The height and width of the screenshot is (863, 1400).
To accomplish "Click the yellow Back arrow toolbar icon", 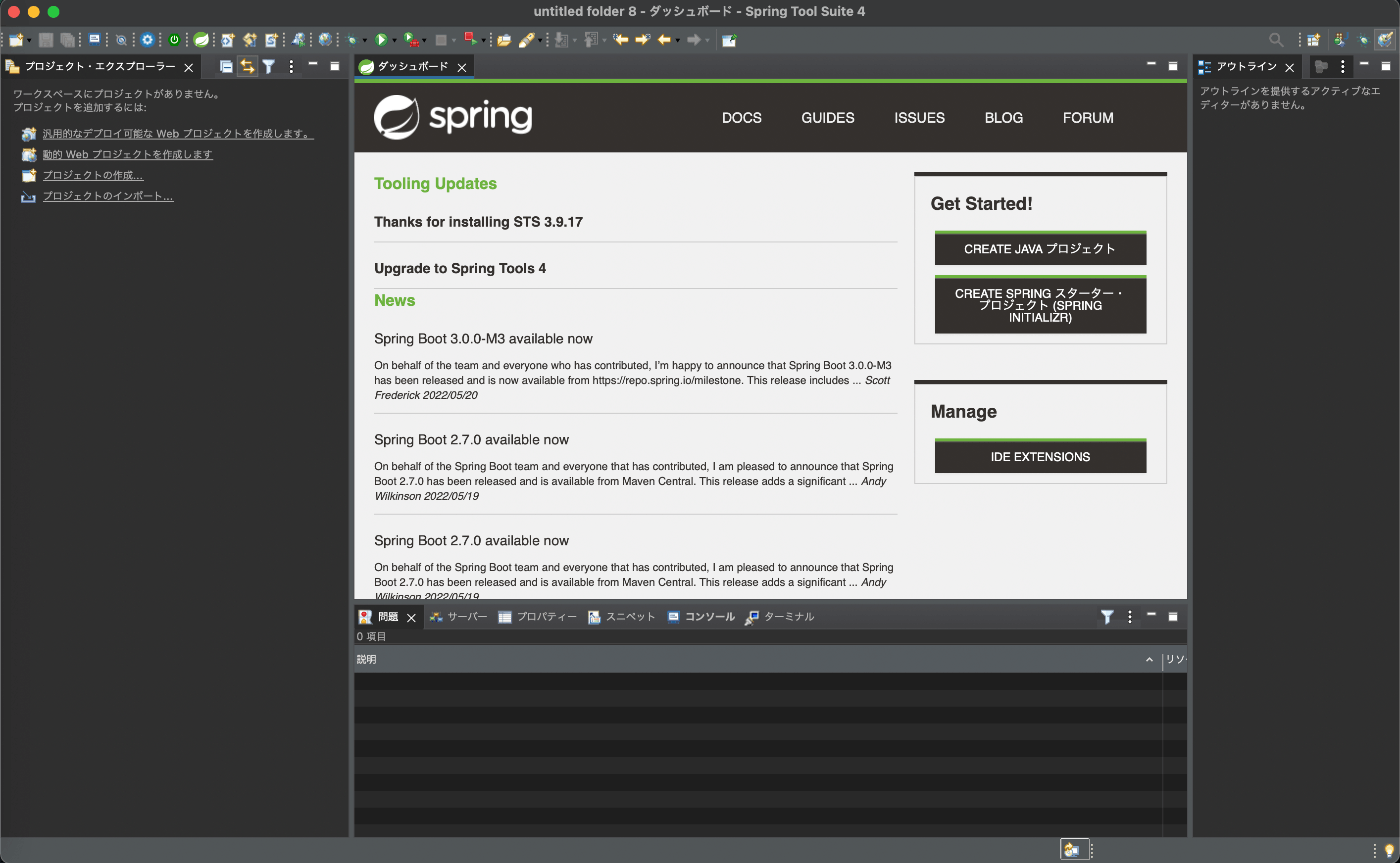I will coord(663,40).
